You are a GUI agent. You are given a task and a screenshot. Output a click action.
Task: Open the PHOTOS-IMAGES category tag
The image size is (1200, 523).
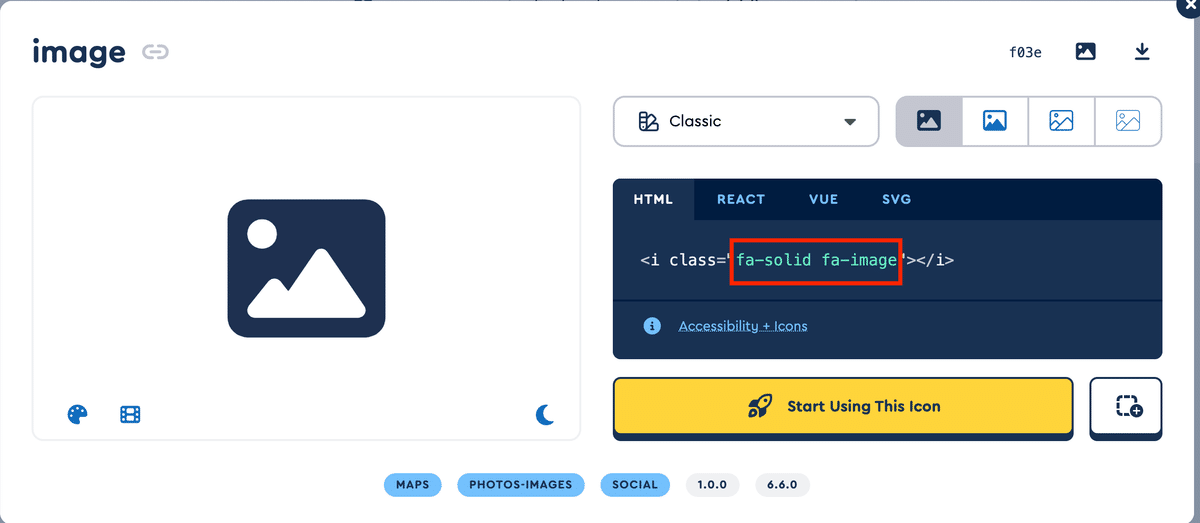(521, 485)
